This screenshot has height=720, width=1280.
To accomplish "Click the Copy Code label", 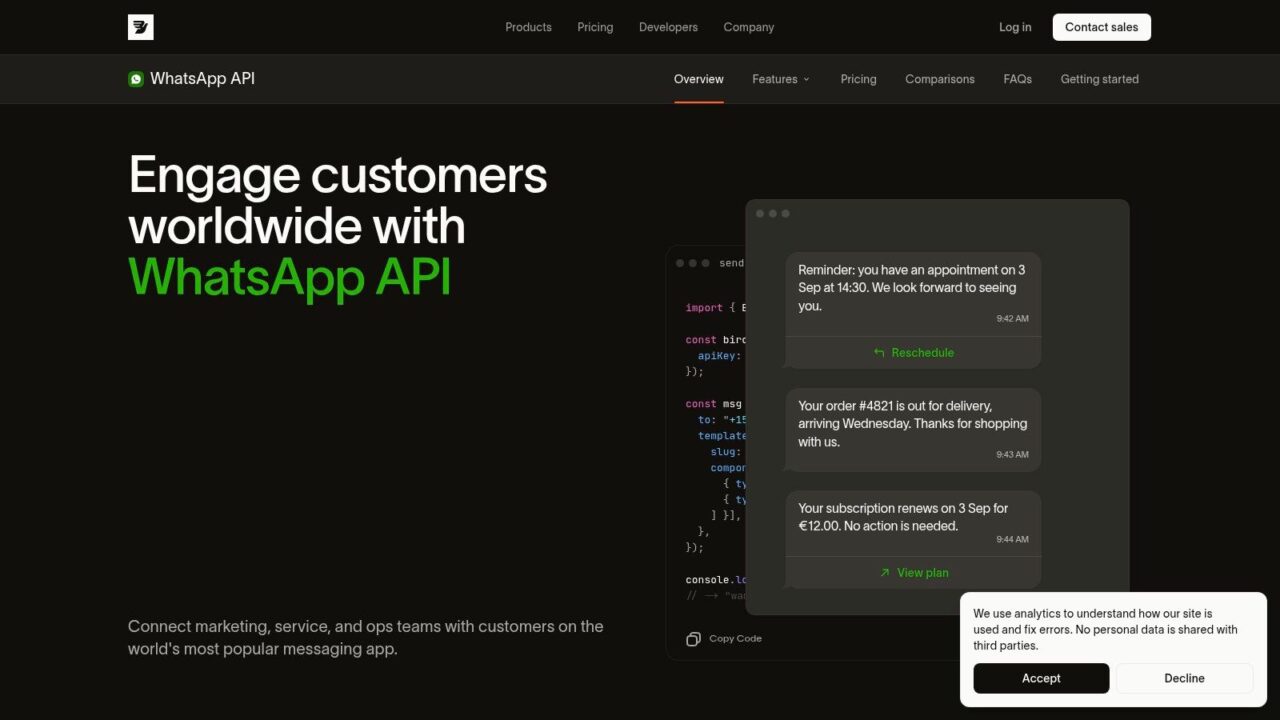I will click(735, 639).
